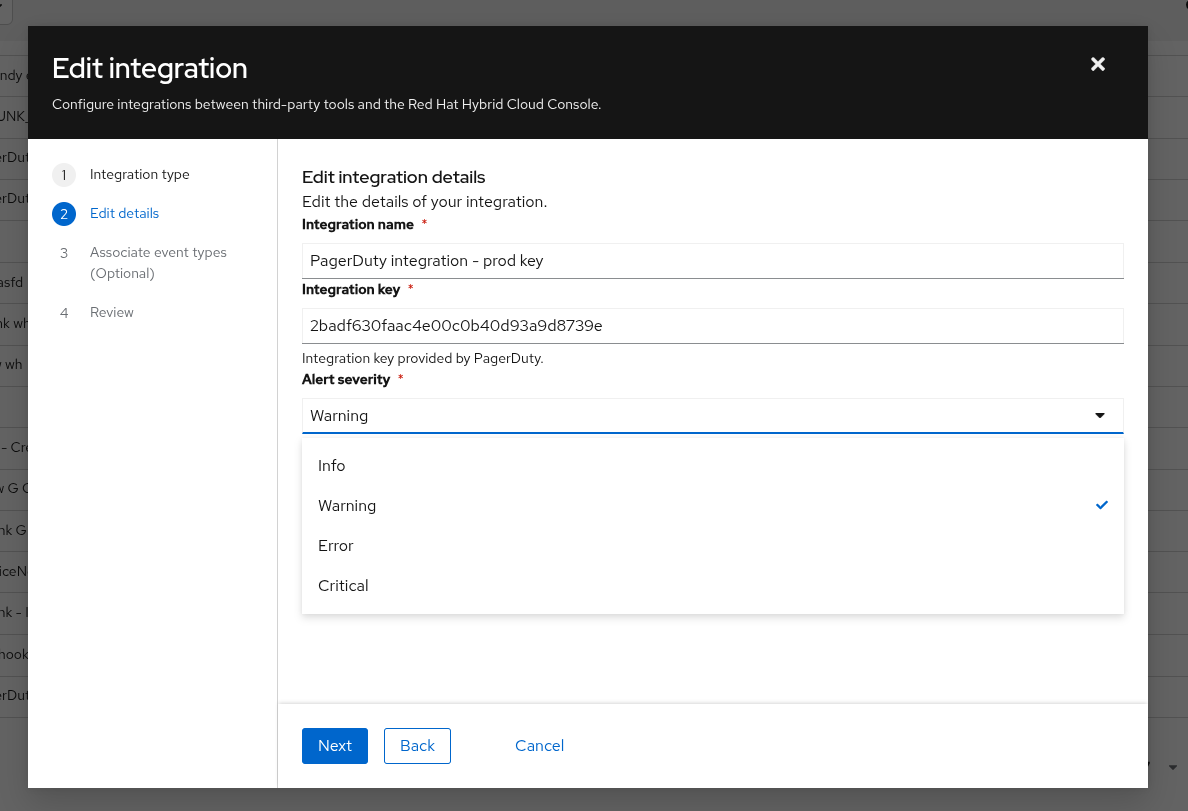Go back using the Back button
The height and width of the screenshot is (811, 1188).
point(417,746)
